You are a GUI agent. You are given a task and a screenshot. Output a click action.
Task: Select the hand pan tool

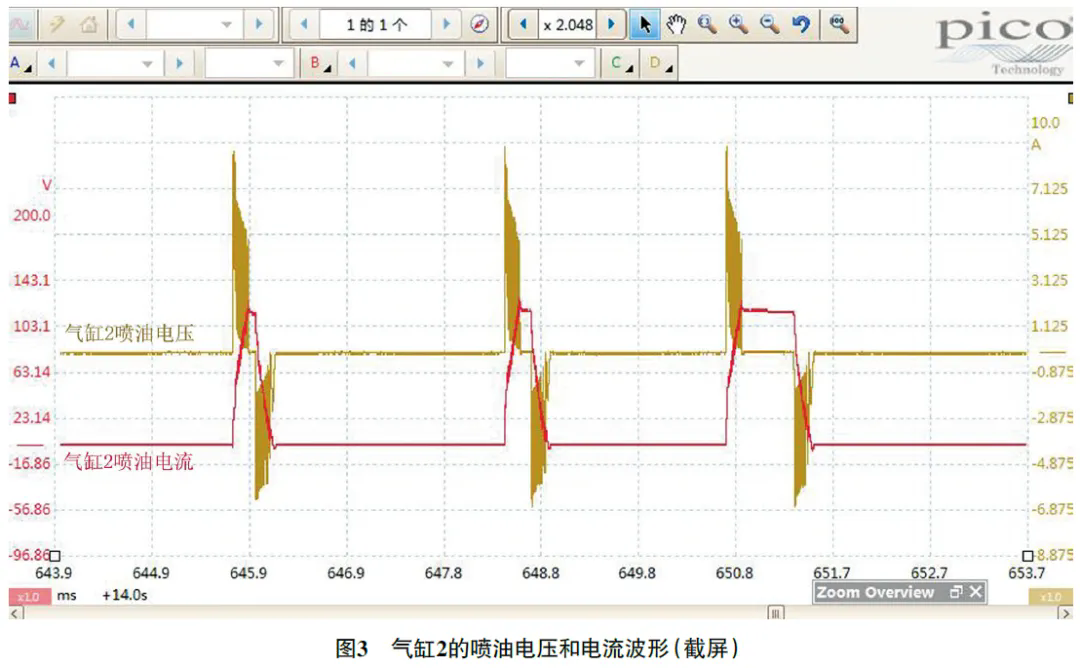pos(676,25)
